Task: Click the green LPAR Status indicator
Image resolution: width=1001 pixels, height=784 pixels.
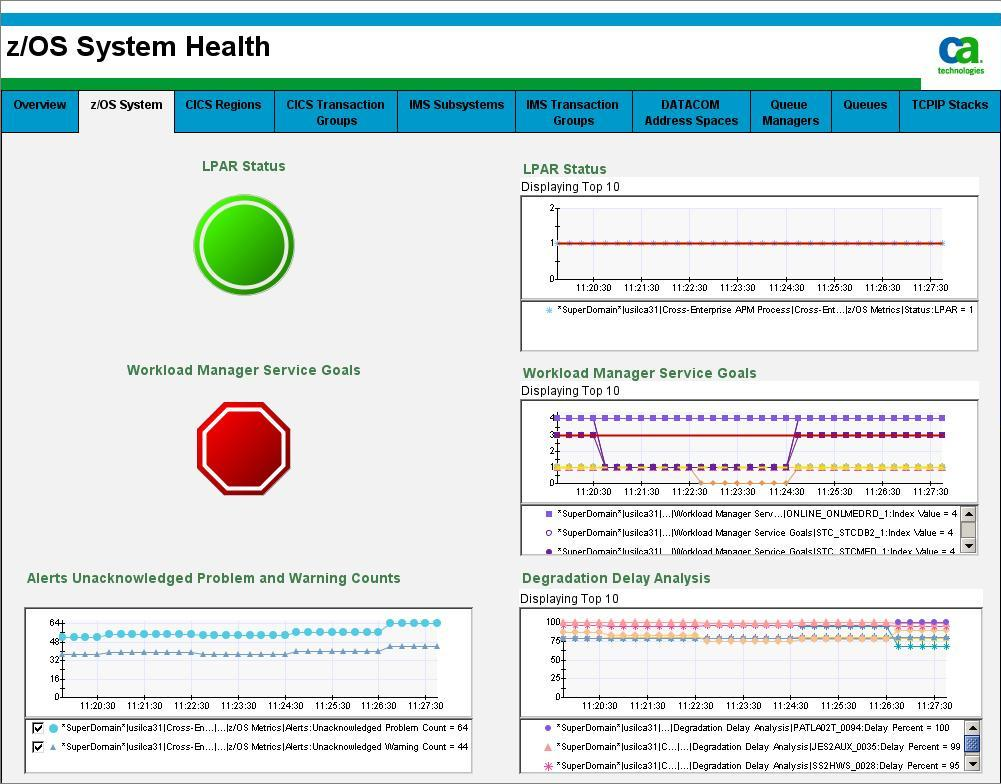Action: click(244, 245)
